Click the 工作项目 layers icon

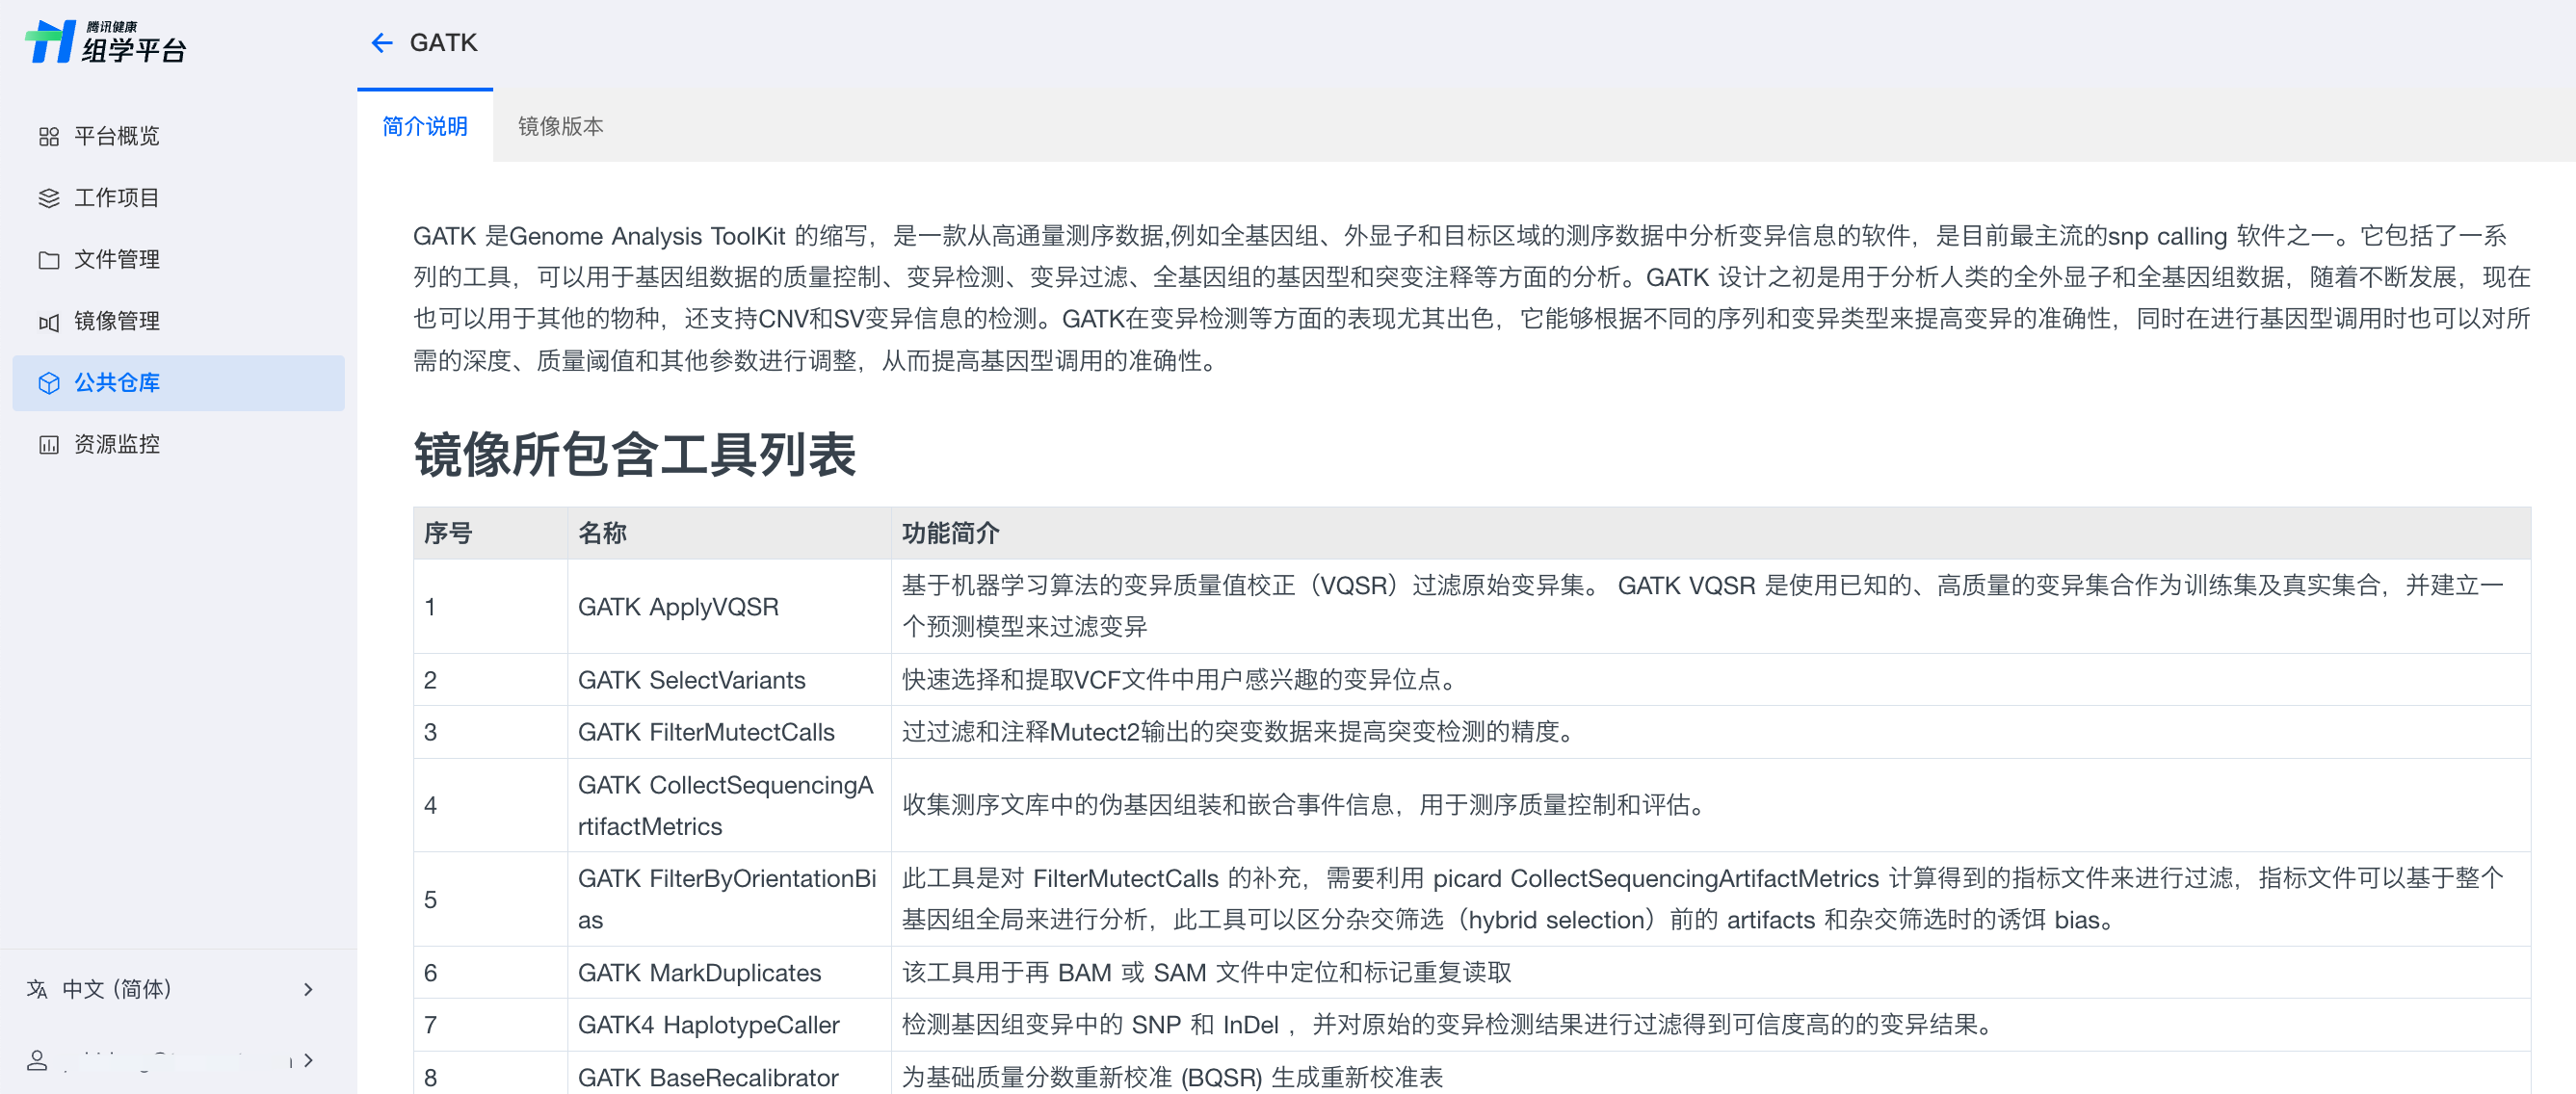49,198
